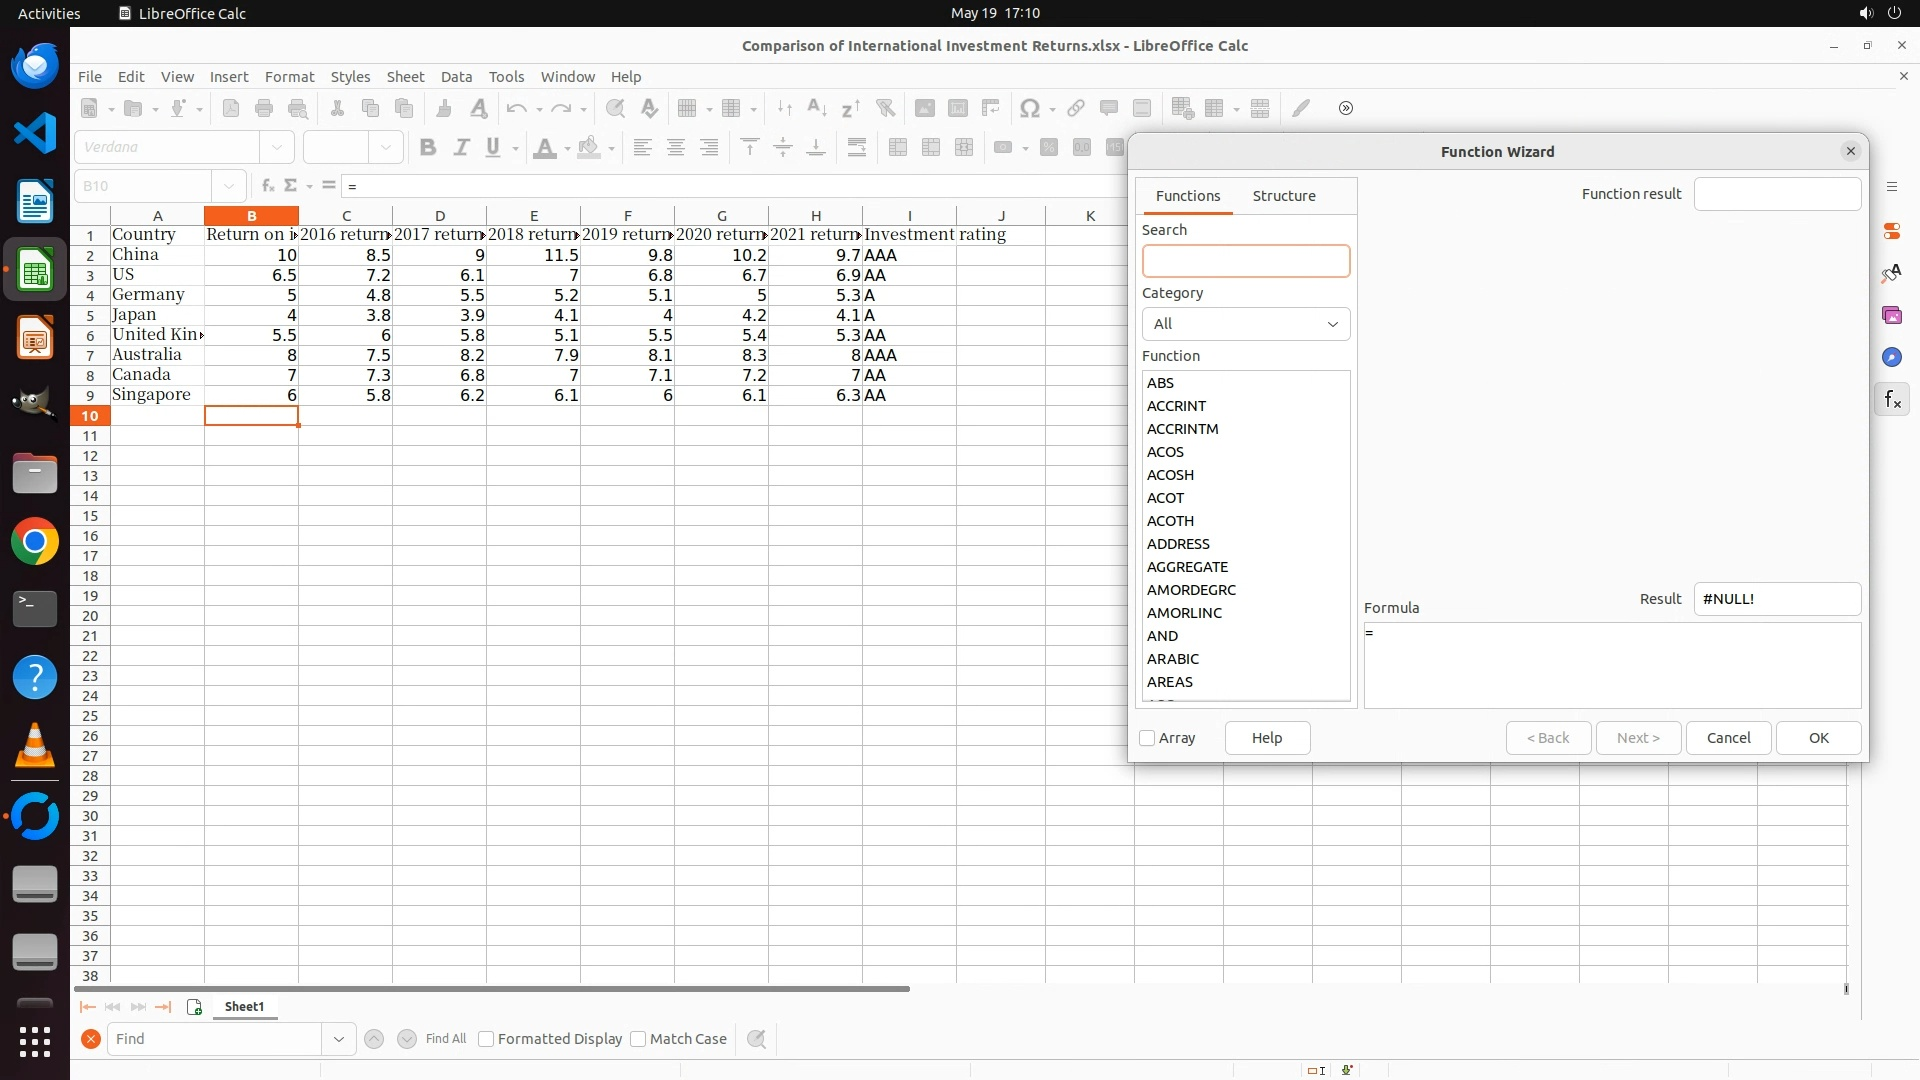
Task: Open the Styles sidebar icon
Action: pos(1891,273)
